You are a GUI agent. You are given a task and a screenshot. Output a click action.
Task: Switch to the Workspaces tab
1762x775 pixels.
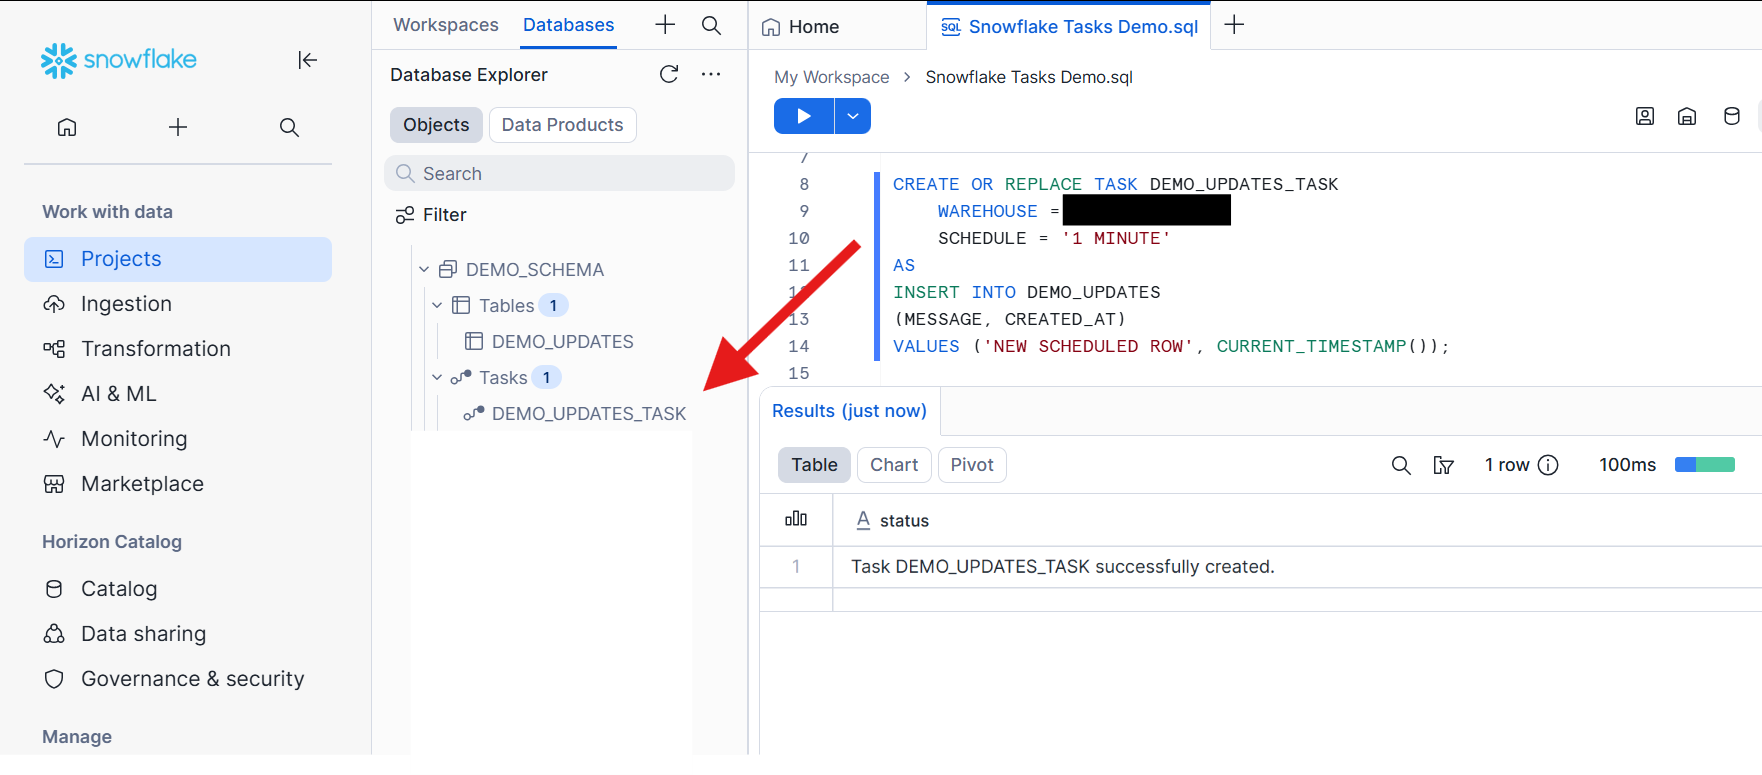[x=446, y=25]
